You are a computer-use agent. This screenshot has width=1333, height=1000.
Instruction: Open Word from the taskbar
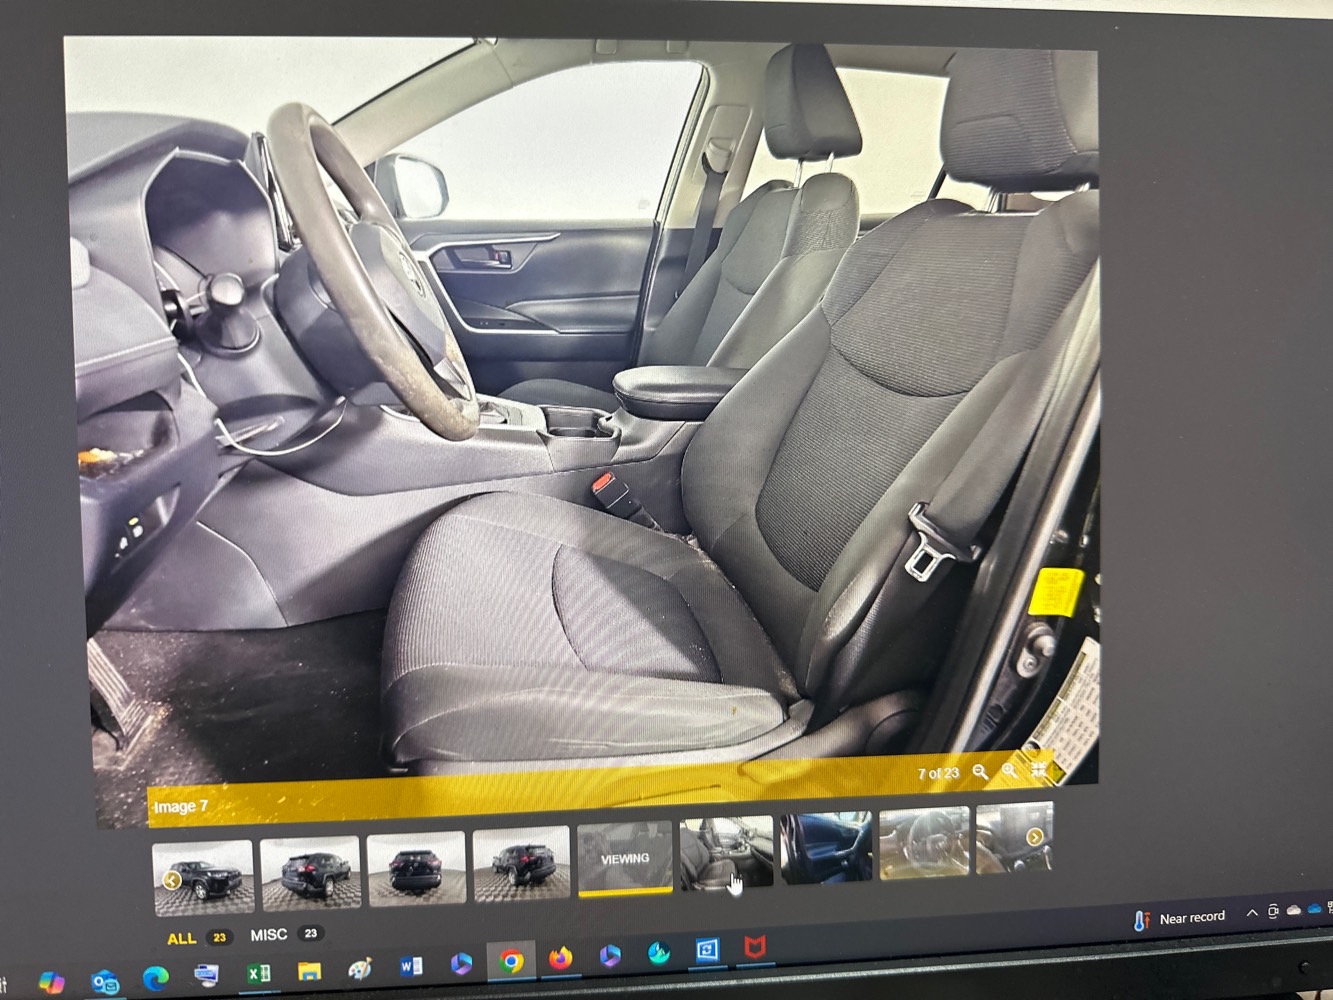pyautogui.click(x=410, y=966)
